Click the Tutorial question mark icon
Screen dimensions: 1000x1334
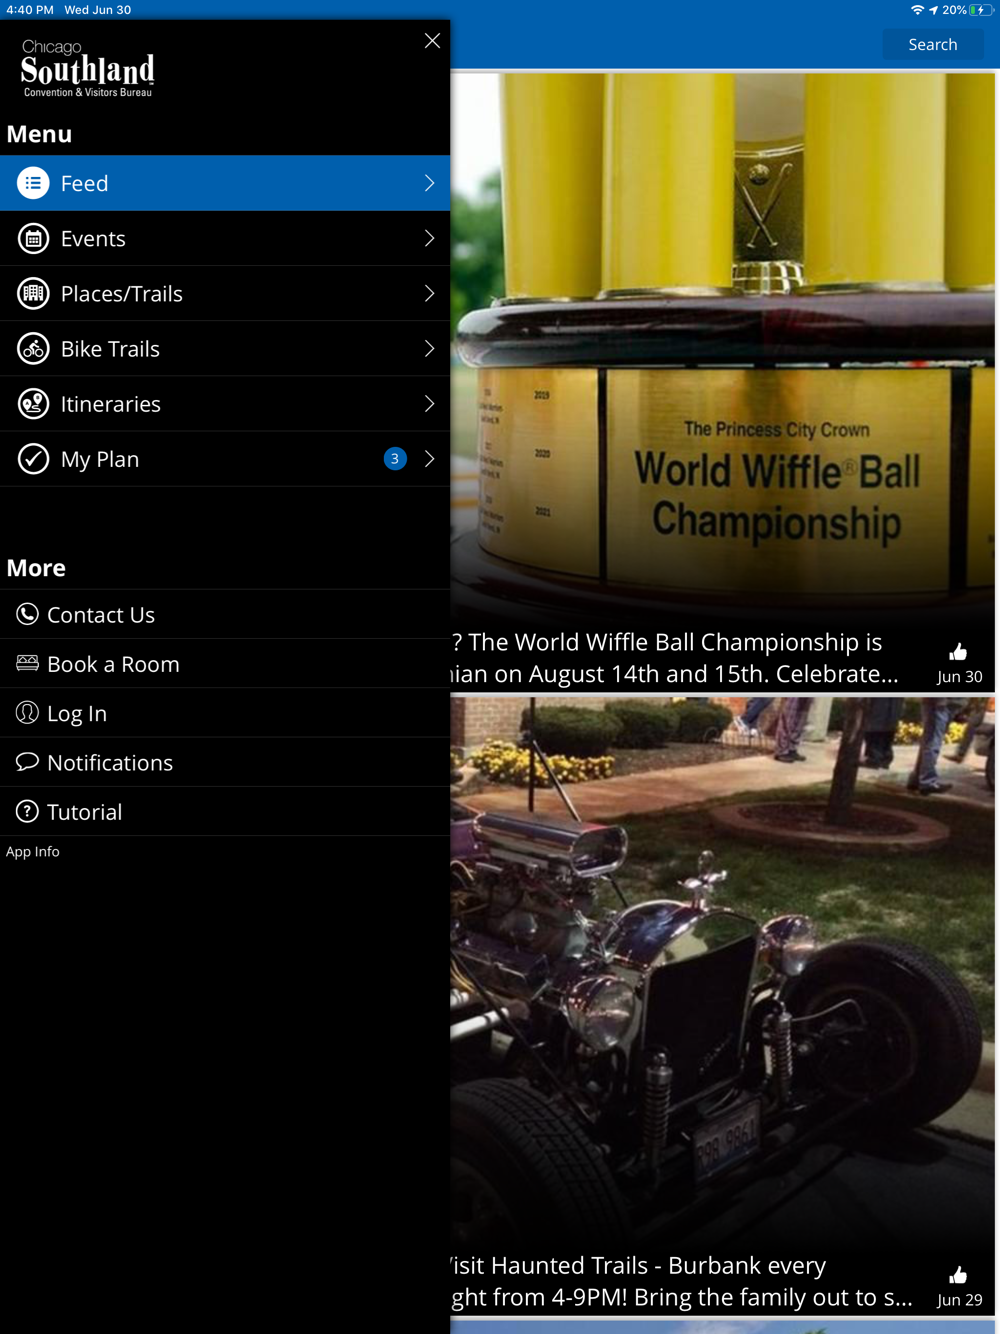tap(27, 811)
